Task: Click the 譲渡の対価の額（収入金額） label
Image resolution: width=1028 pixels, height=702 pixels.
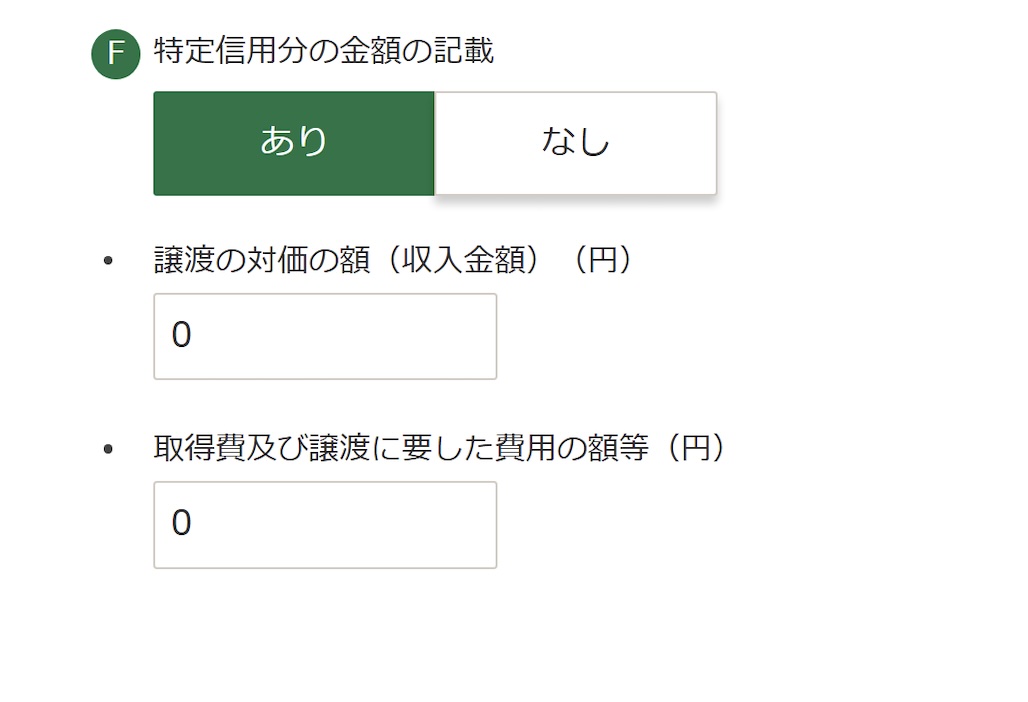Action: 347,260
